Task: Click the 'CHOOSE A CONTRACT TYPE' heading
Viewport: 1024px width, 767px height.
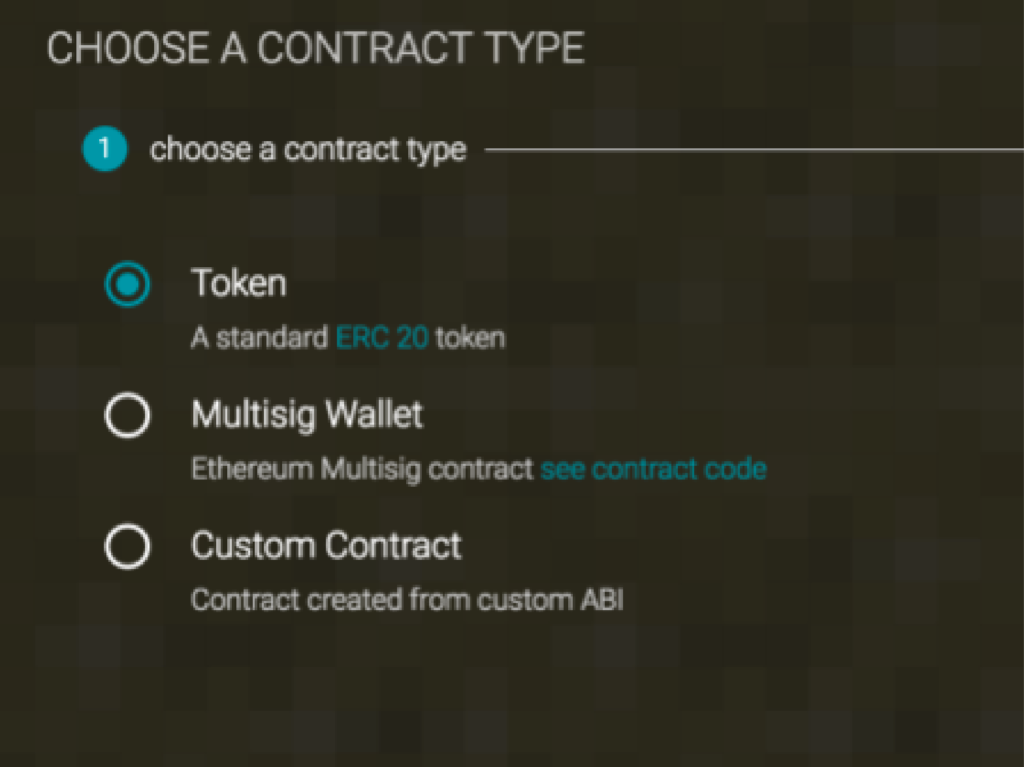Action: tap(315, 49)
